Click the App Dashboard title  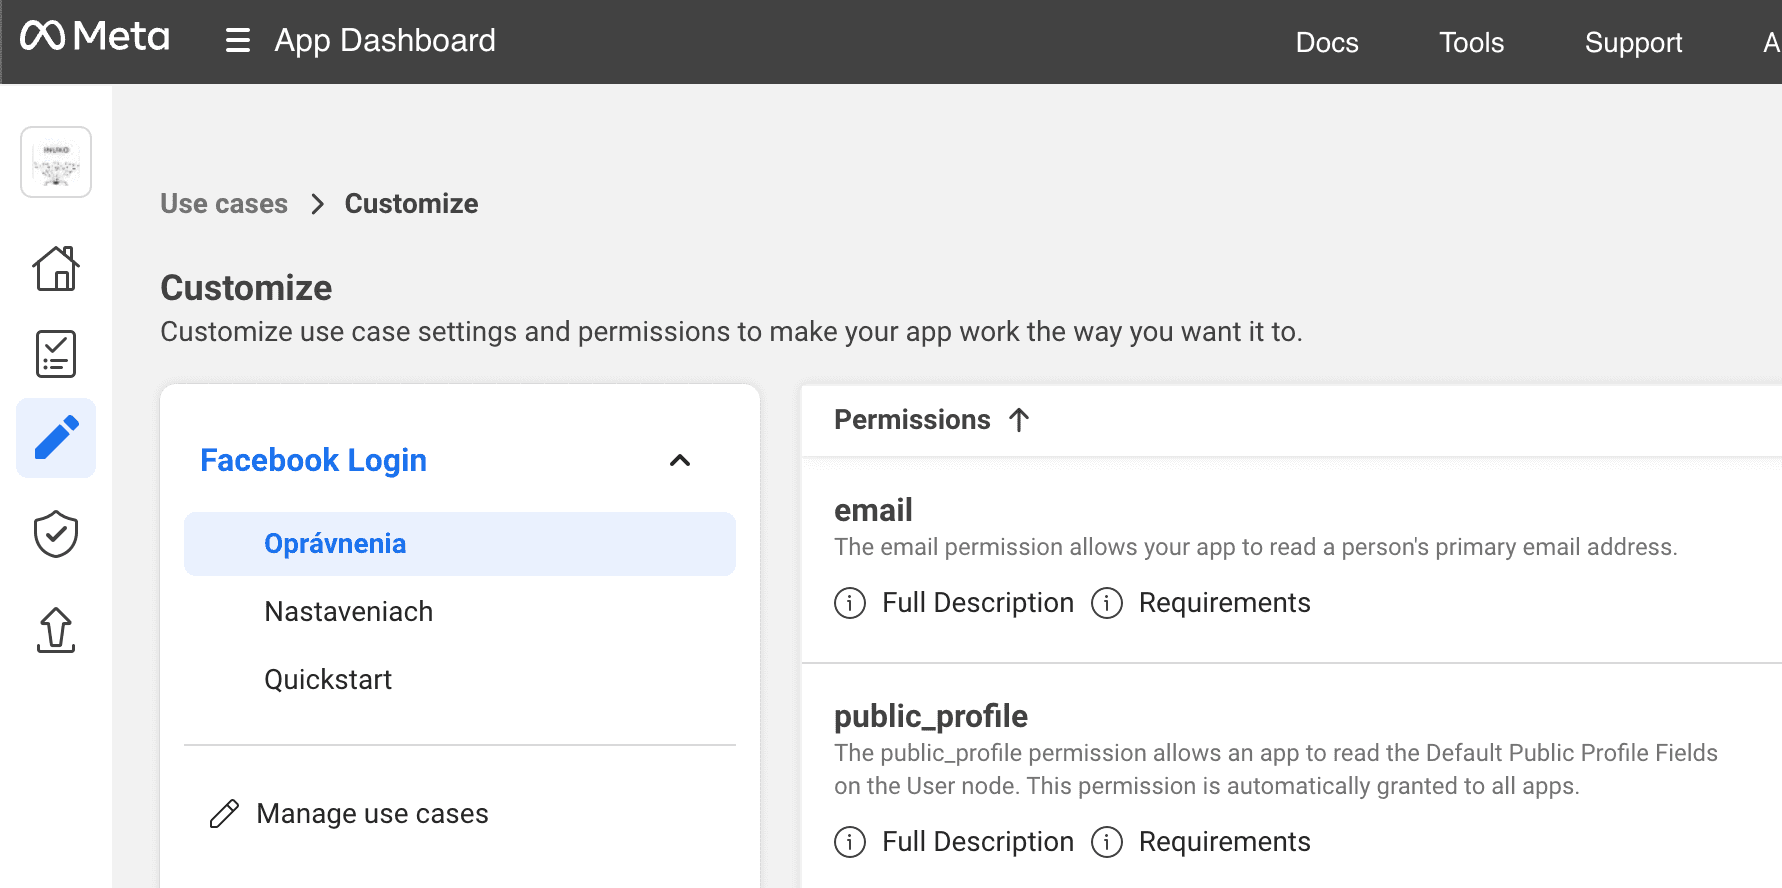(385, 41)
